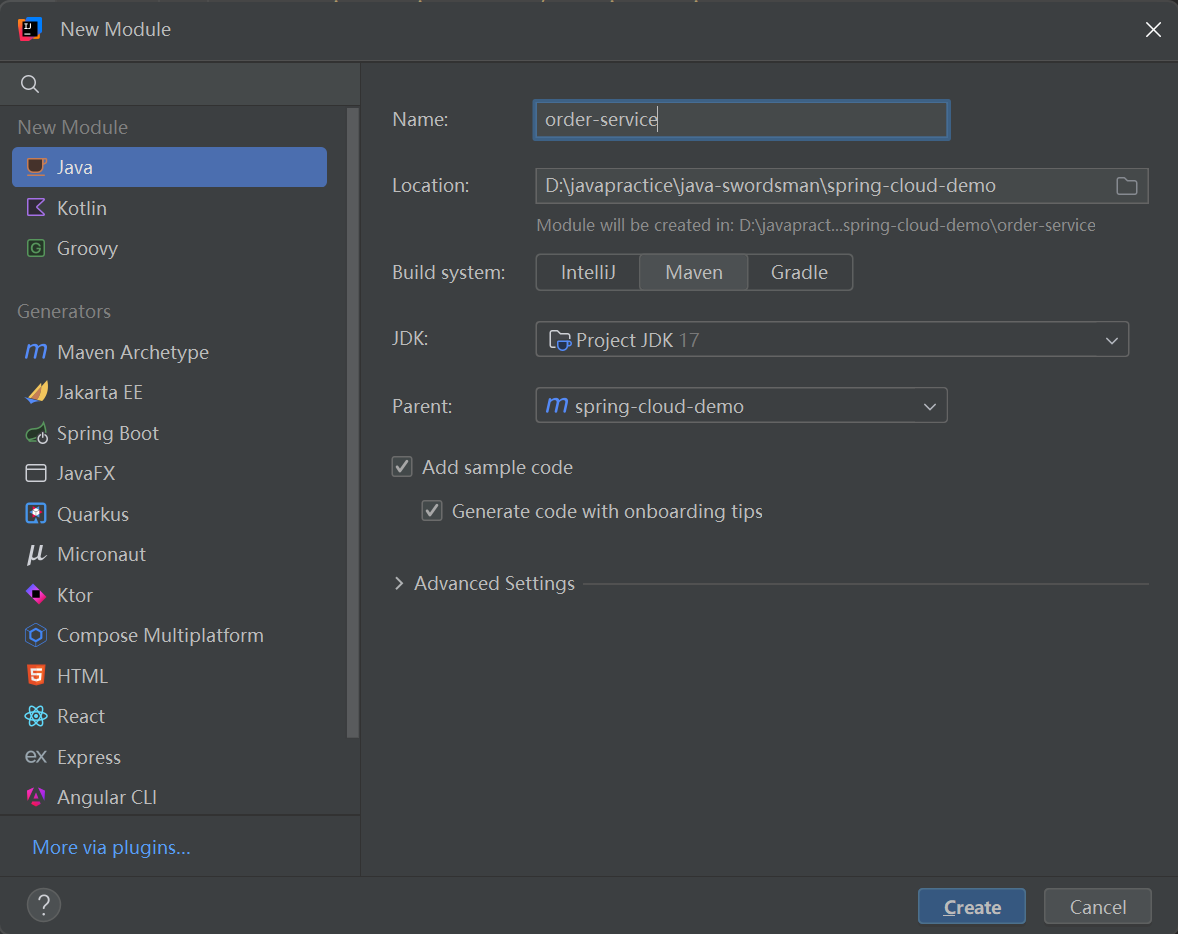Select React generator label
1178x934 pixels.
coord(81,717)
